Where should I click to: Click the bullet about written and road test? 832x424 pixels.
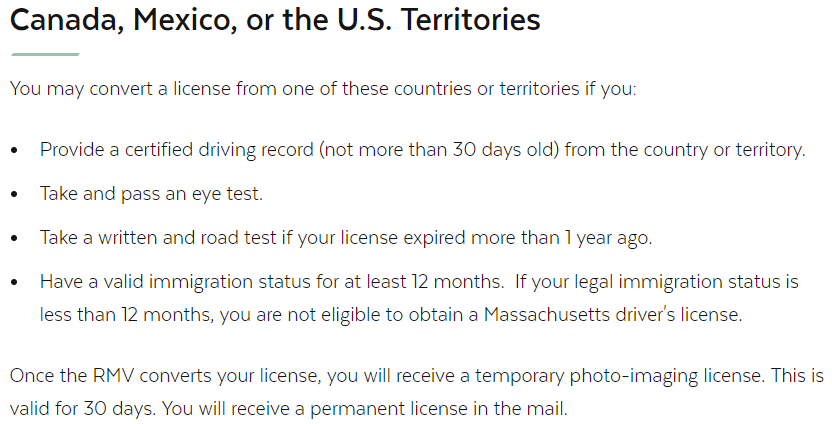[346, 238]
